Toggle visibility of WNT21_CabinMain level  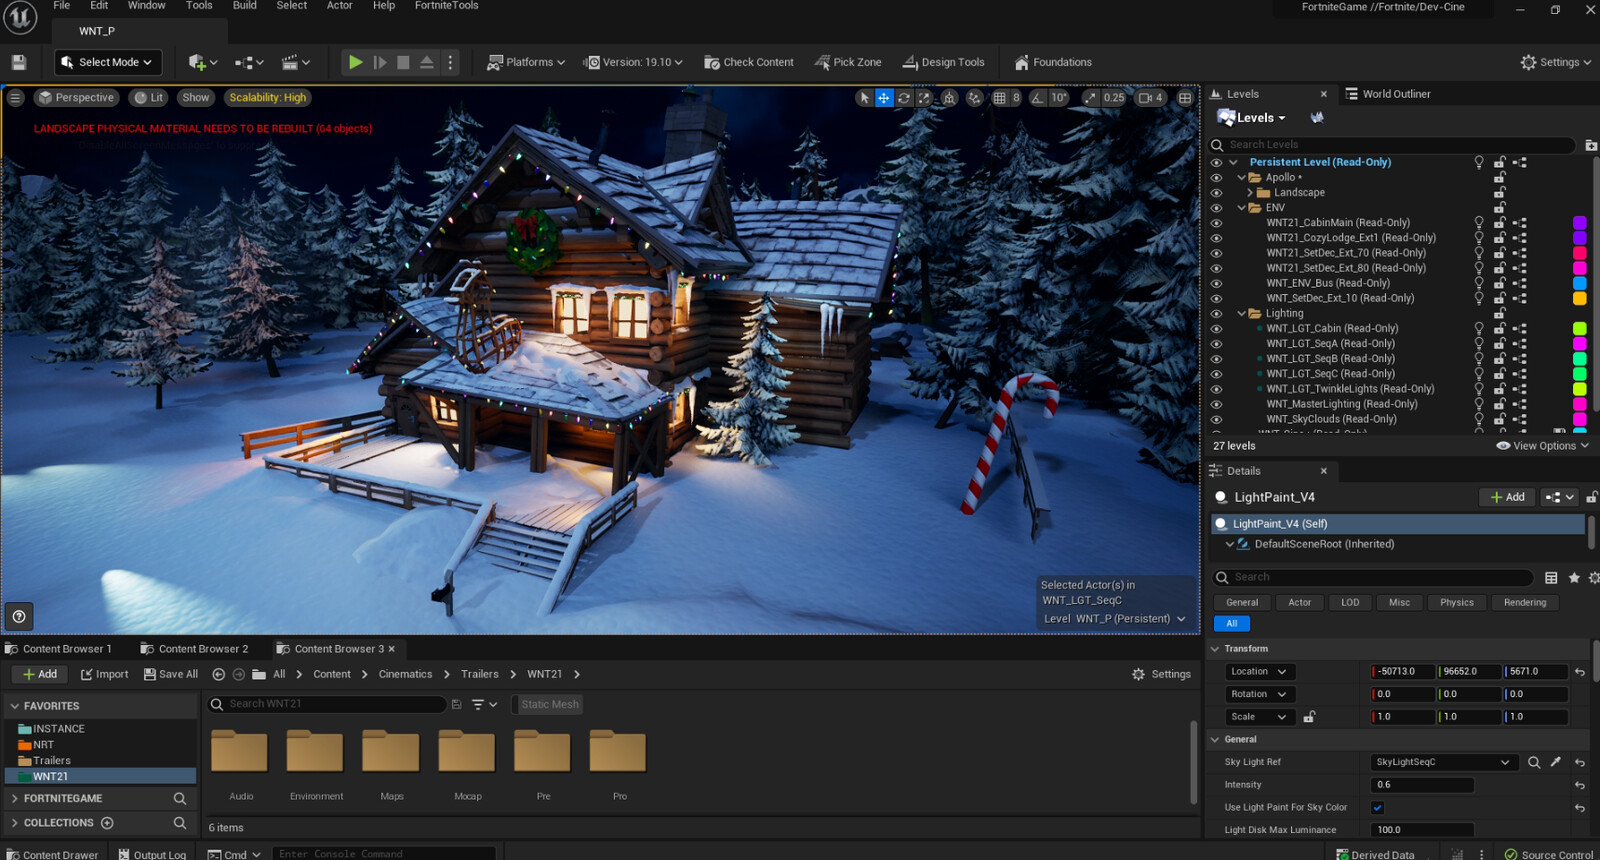click(1216, 223)
